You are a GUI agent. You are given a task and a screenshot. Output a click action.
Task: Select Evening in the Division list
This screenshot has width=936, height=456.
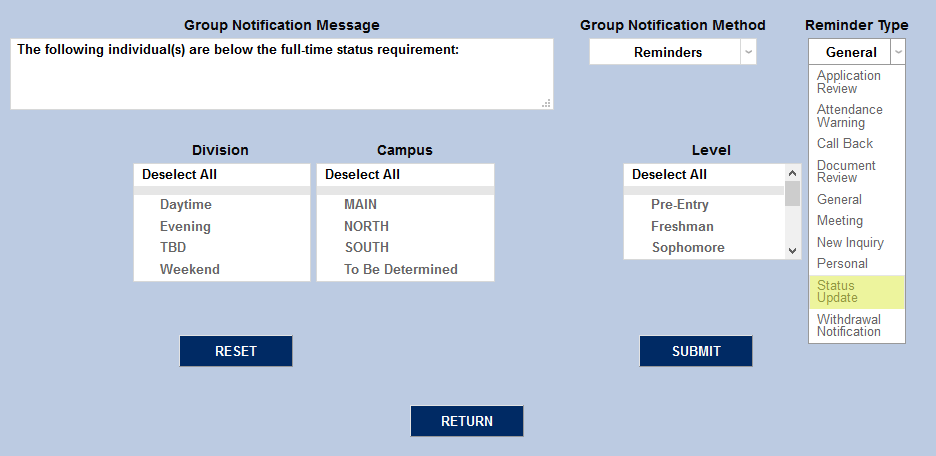tap(186, 226)
